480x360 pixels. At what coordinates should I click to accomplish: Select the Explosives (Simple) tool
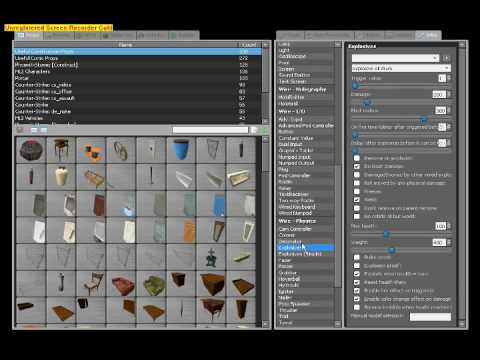pyautogui.click(x=305, y=254)
